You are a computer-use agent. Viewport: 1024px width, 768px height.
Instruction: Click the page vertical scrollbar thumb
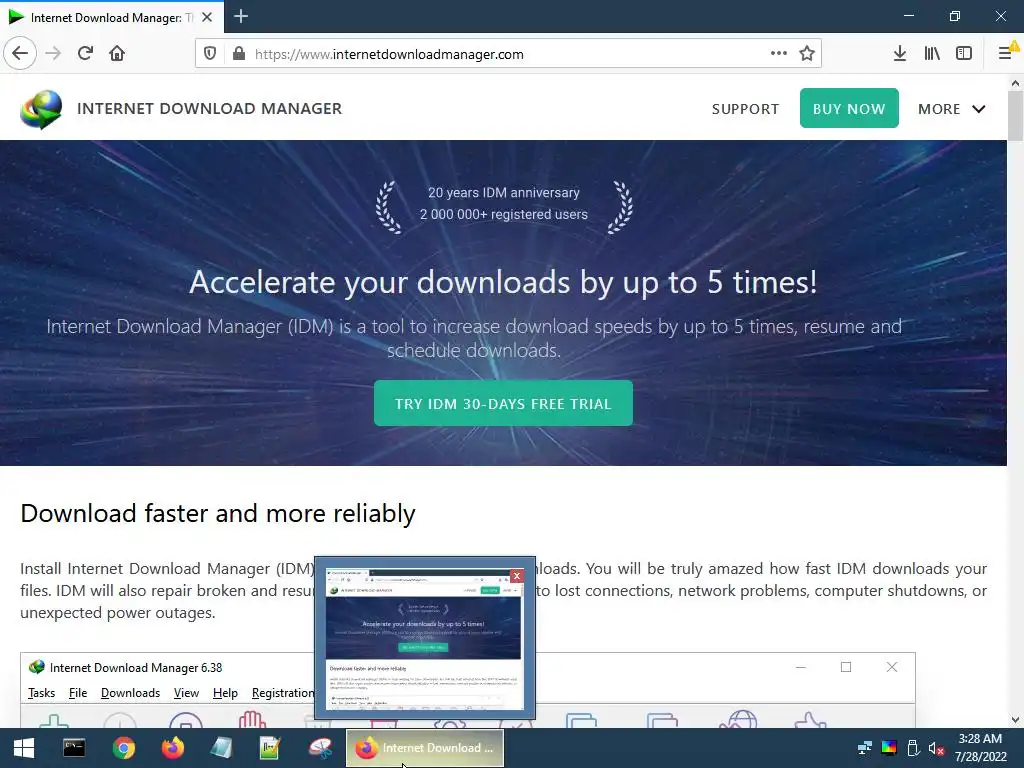pyautogui.click(x=1015, y=116)
